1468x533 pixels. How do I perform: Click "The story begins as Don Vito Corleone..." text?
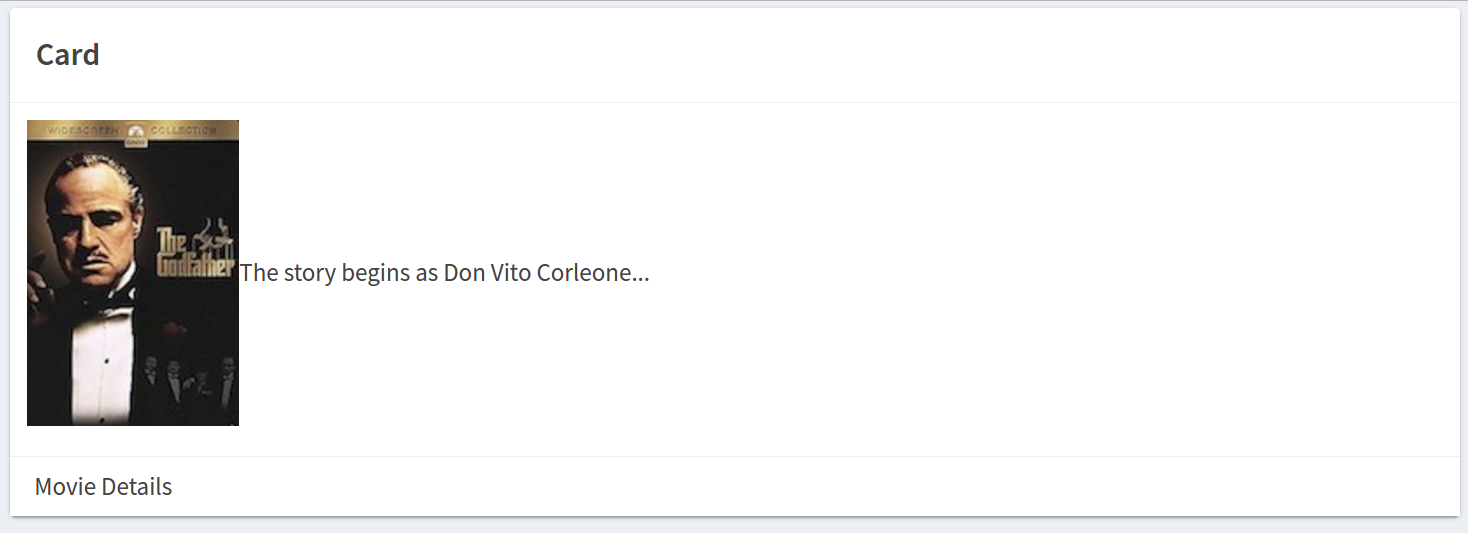point(445,273)
